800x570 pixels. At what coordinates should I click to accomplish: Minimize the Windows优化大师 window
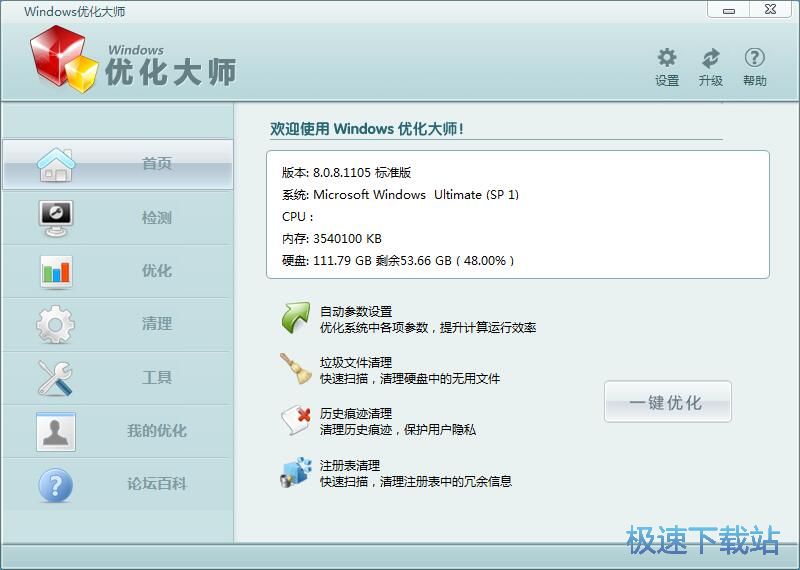(x=729, y=10)
